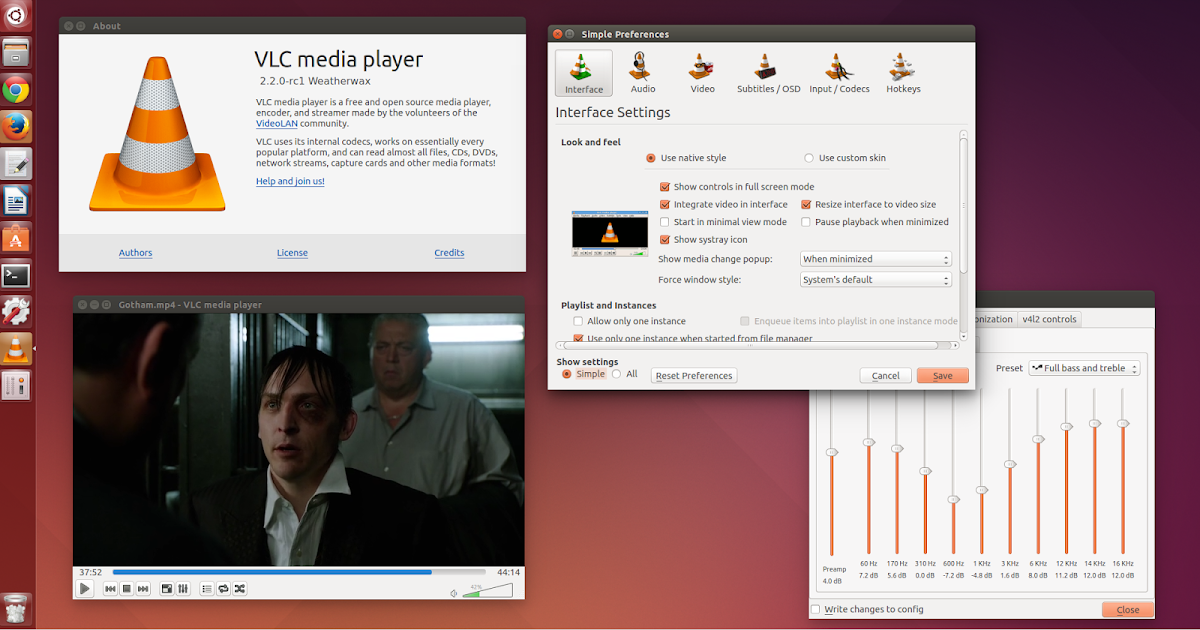Open System Settings wrench icon in launcher
1200x630 pixels.
[x=16, y=312]
